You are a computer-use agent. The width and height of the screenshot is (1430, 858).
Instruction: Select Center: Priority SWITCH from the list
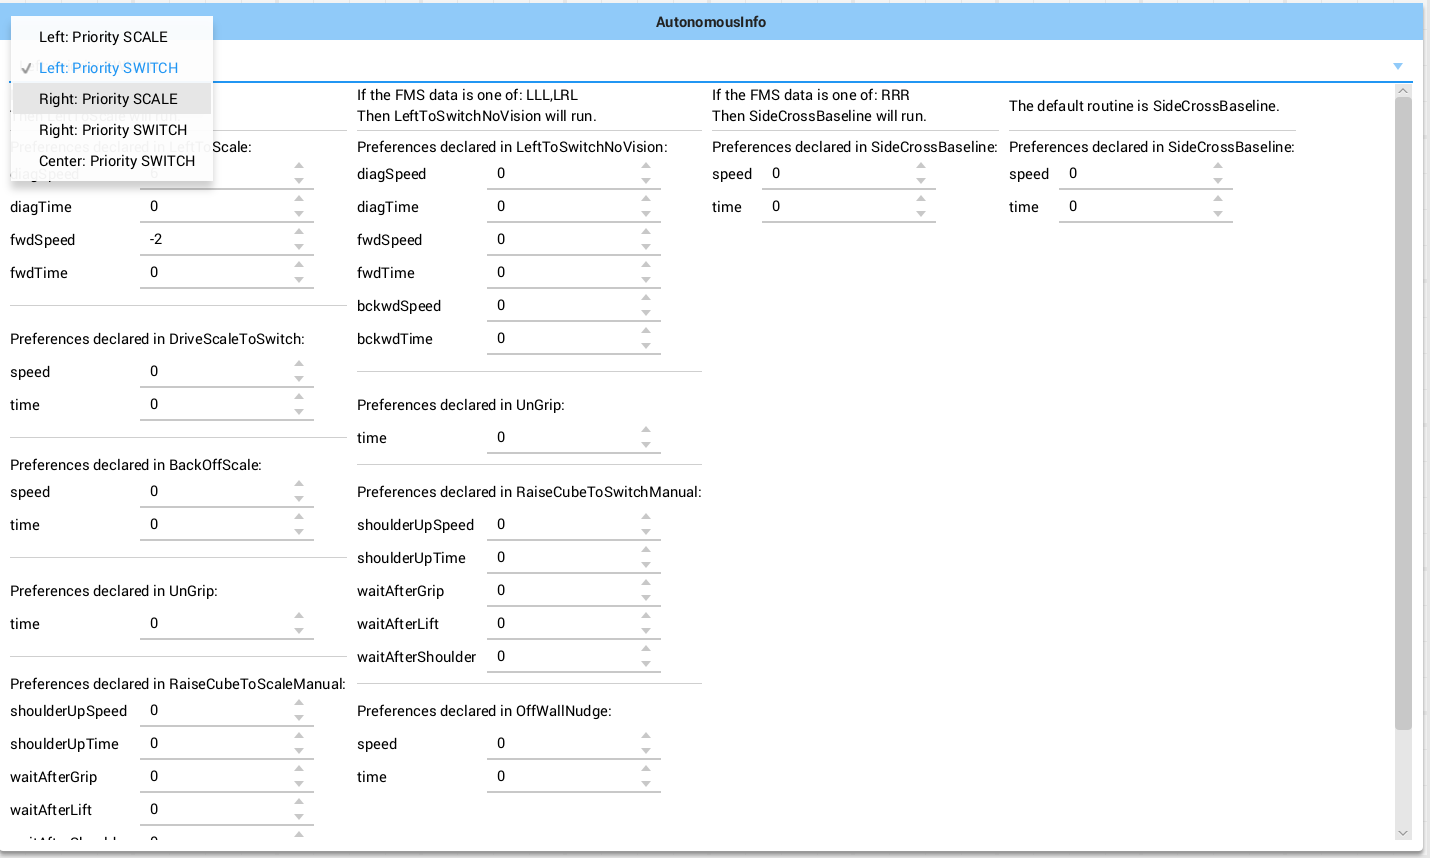coord(116,161)
